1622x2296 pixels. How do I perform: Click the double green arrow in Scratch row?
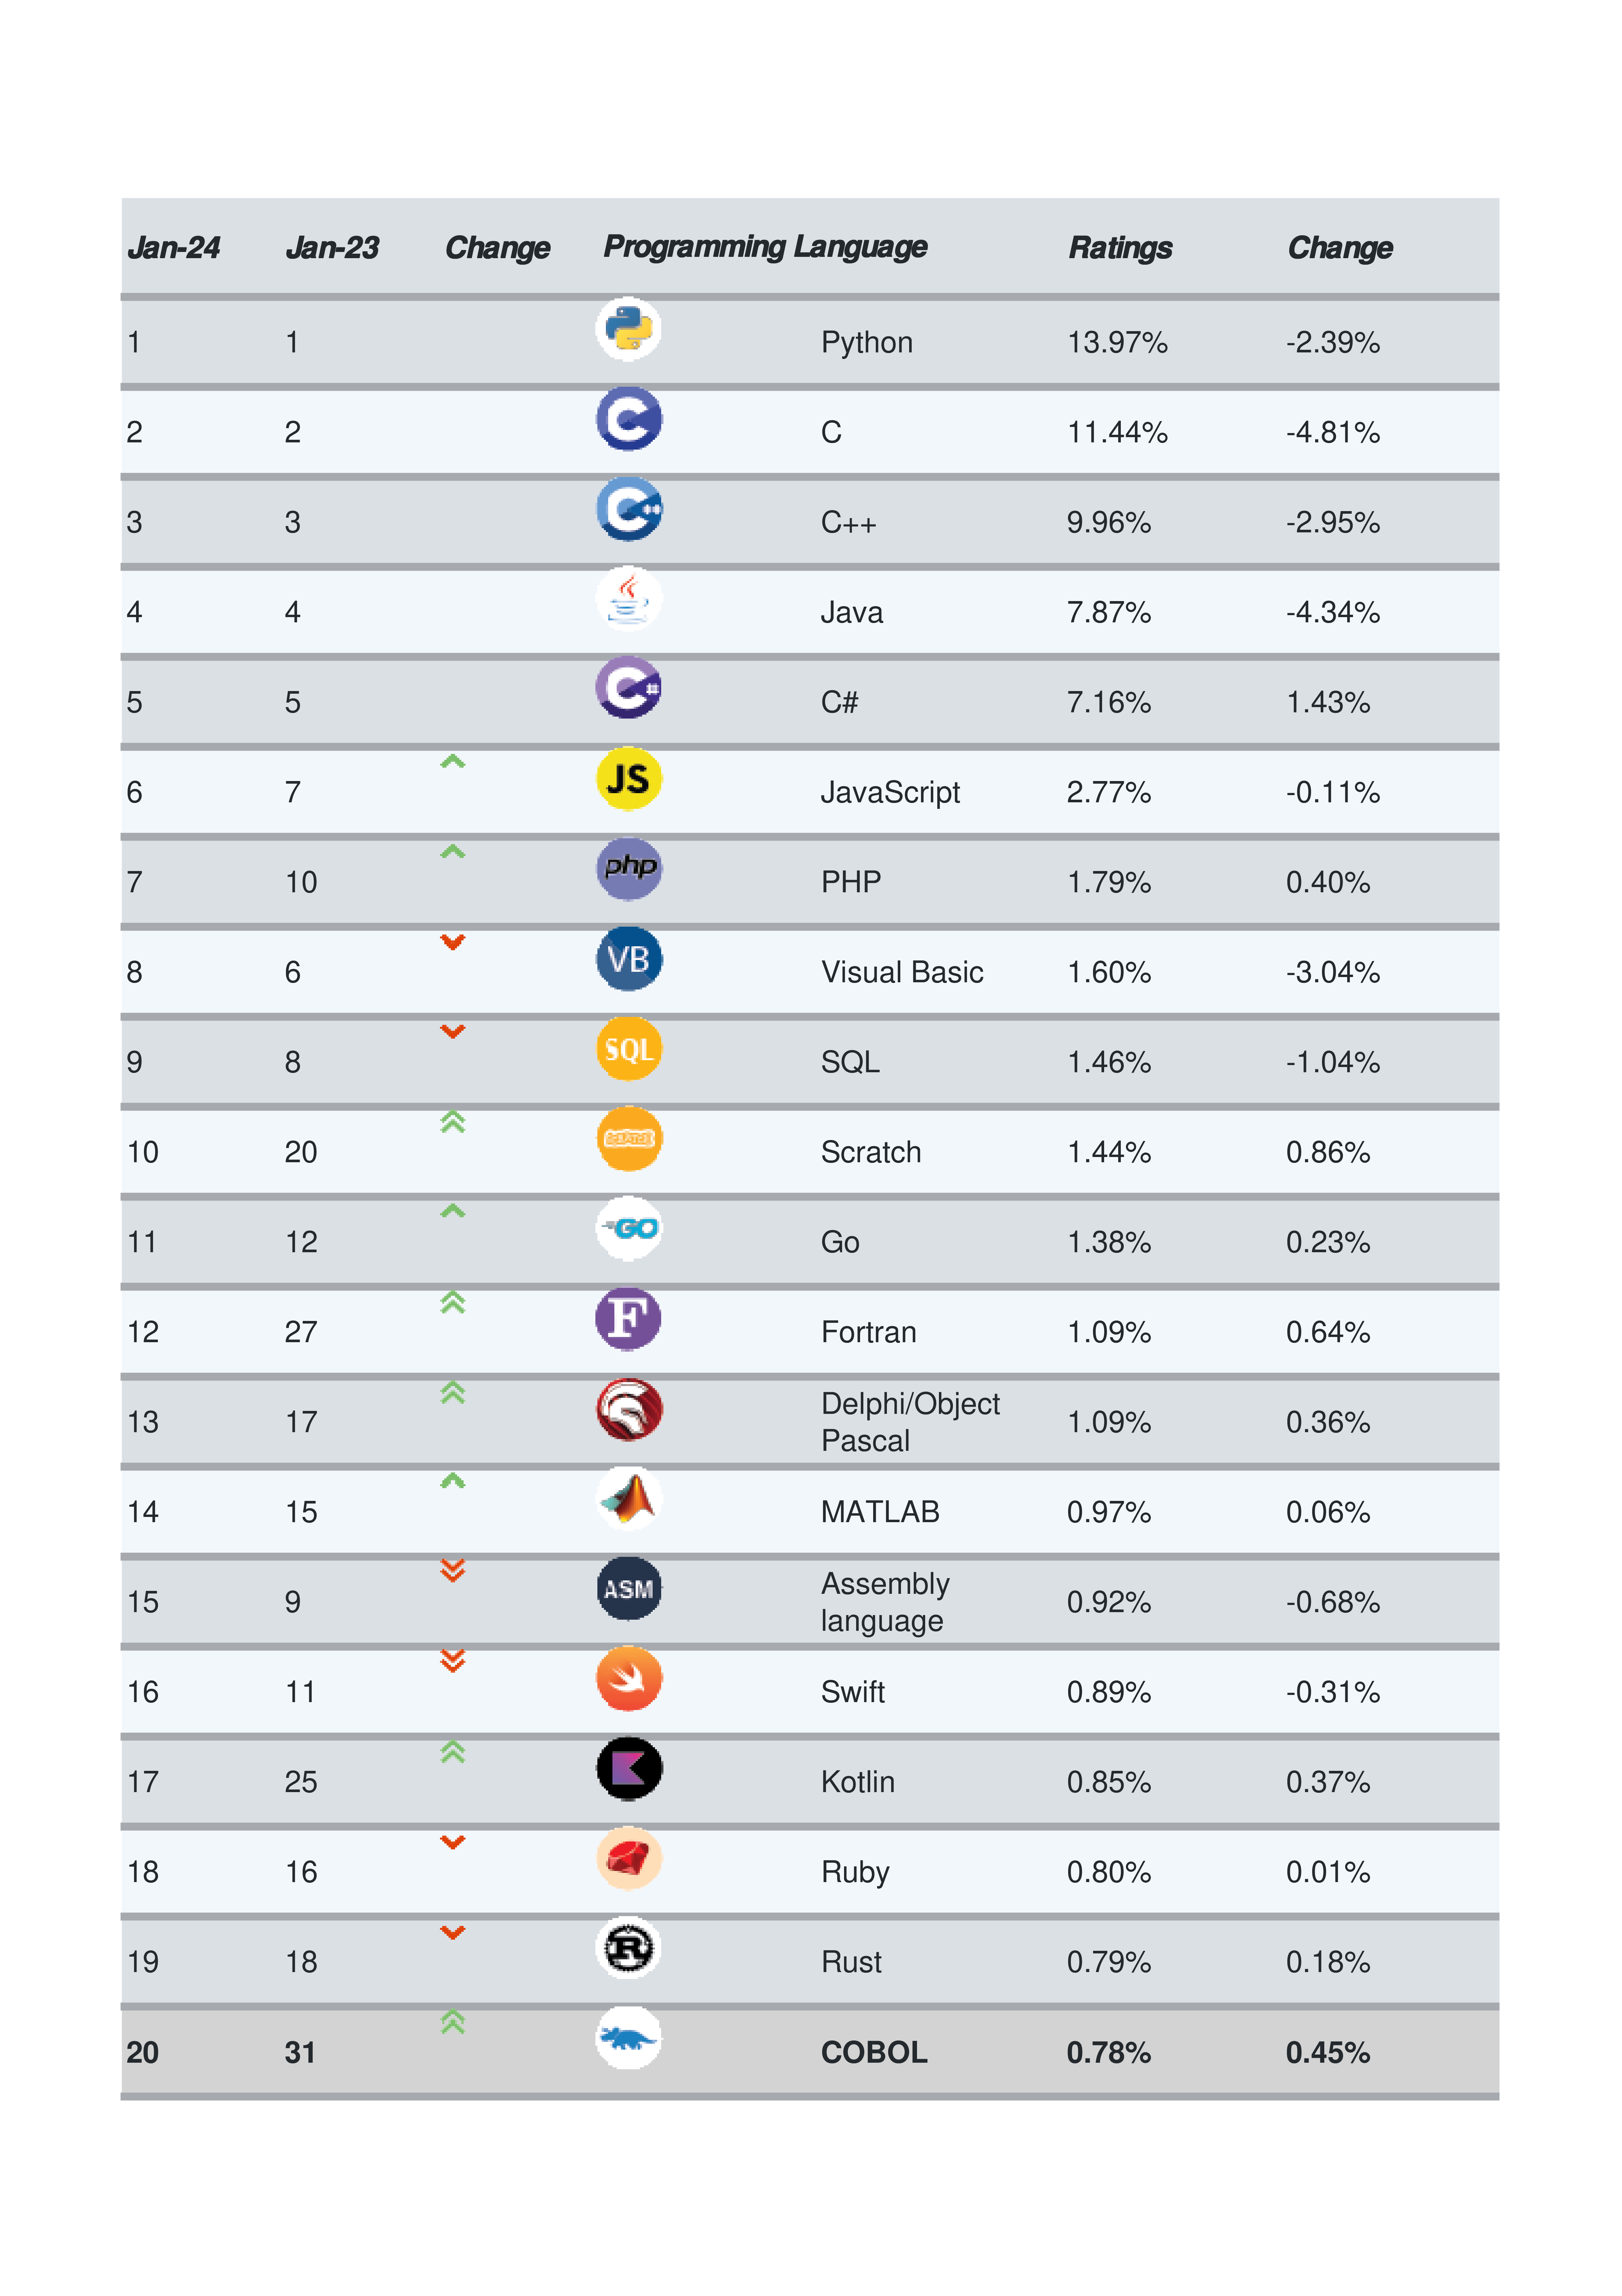pos(453,1122)
